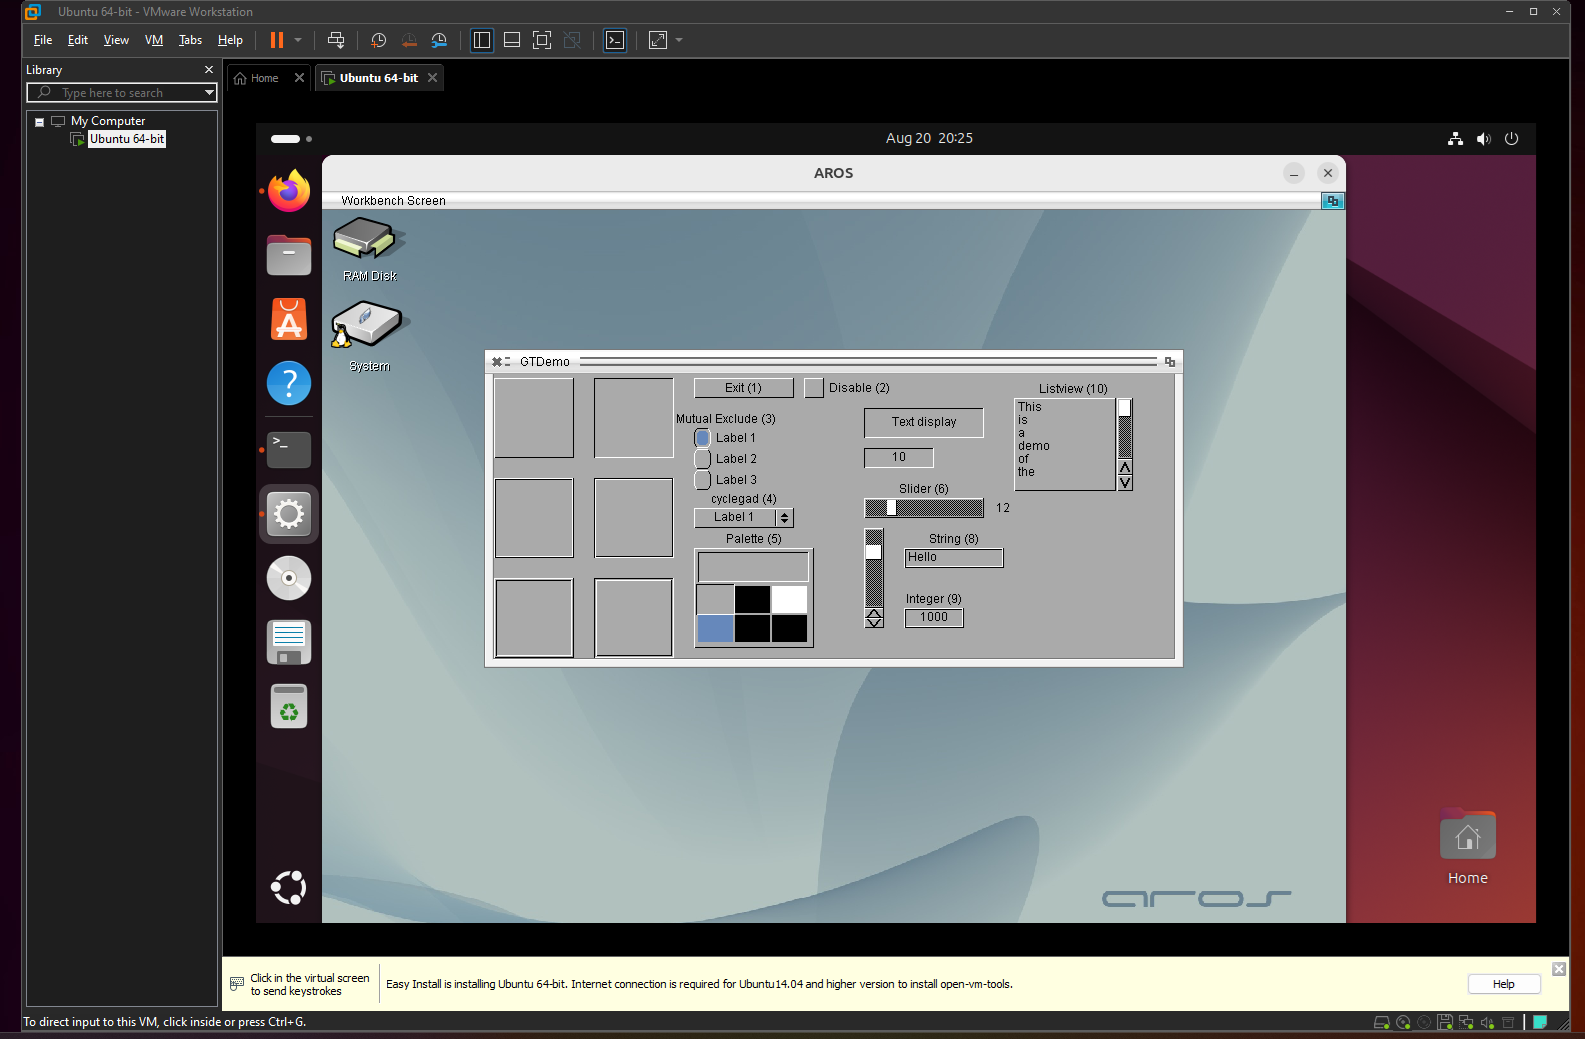Screen dimensions: 1585x1039
Task: Open the VM menu
Action: pos(154,40)
